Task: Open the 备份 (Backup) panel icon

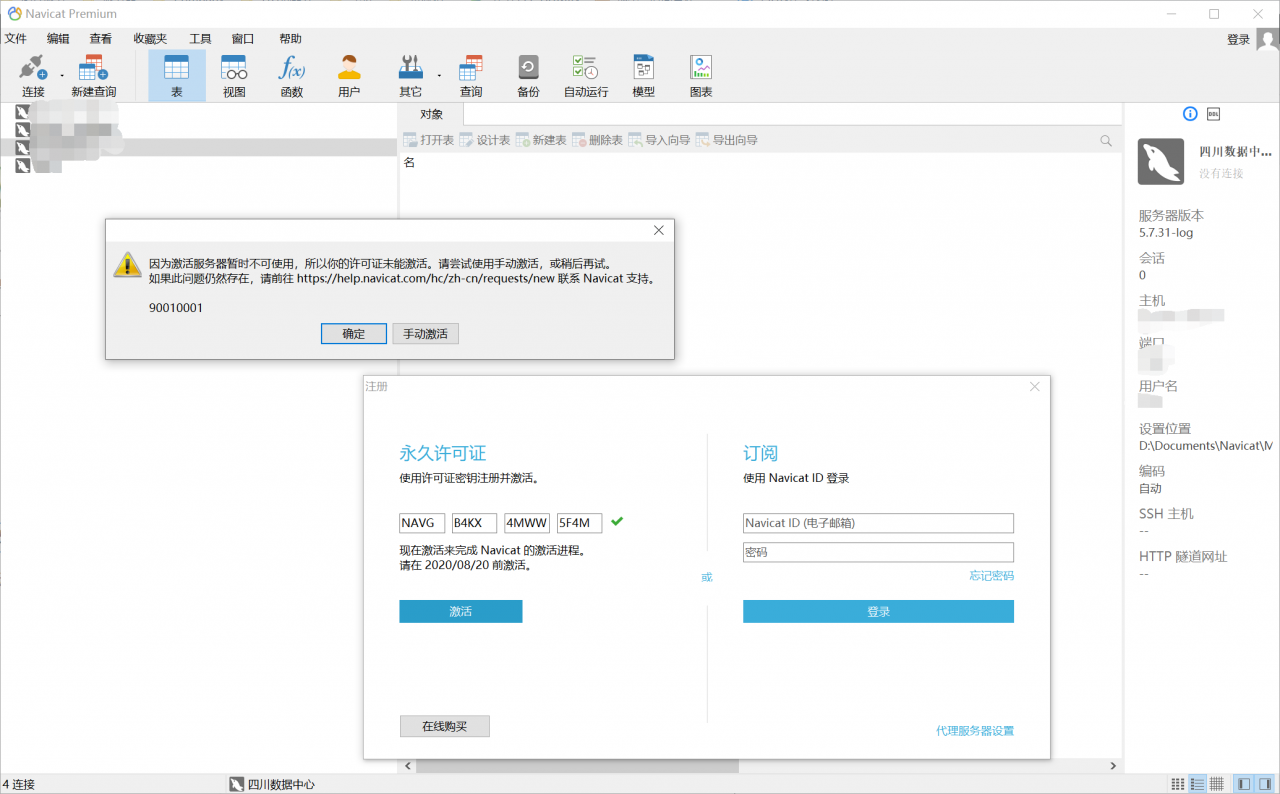Action: point(527,74)
